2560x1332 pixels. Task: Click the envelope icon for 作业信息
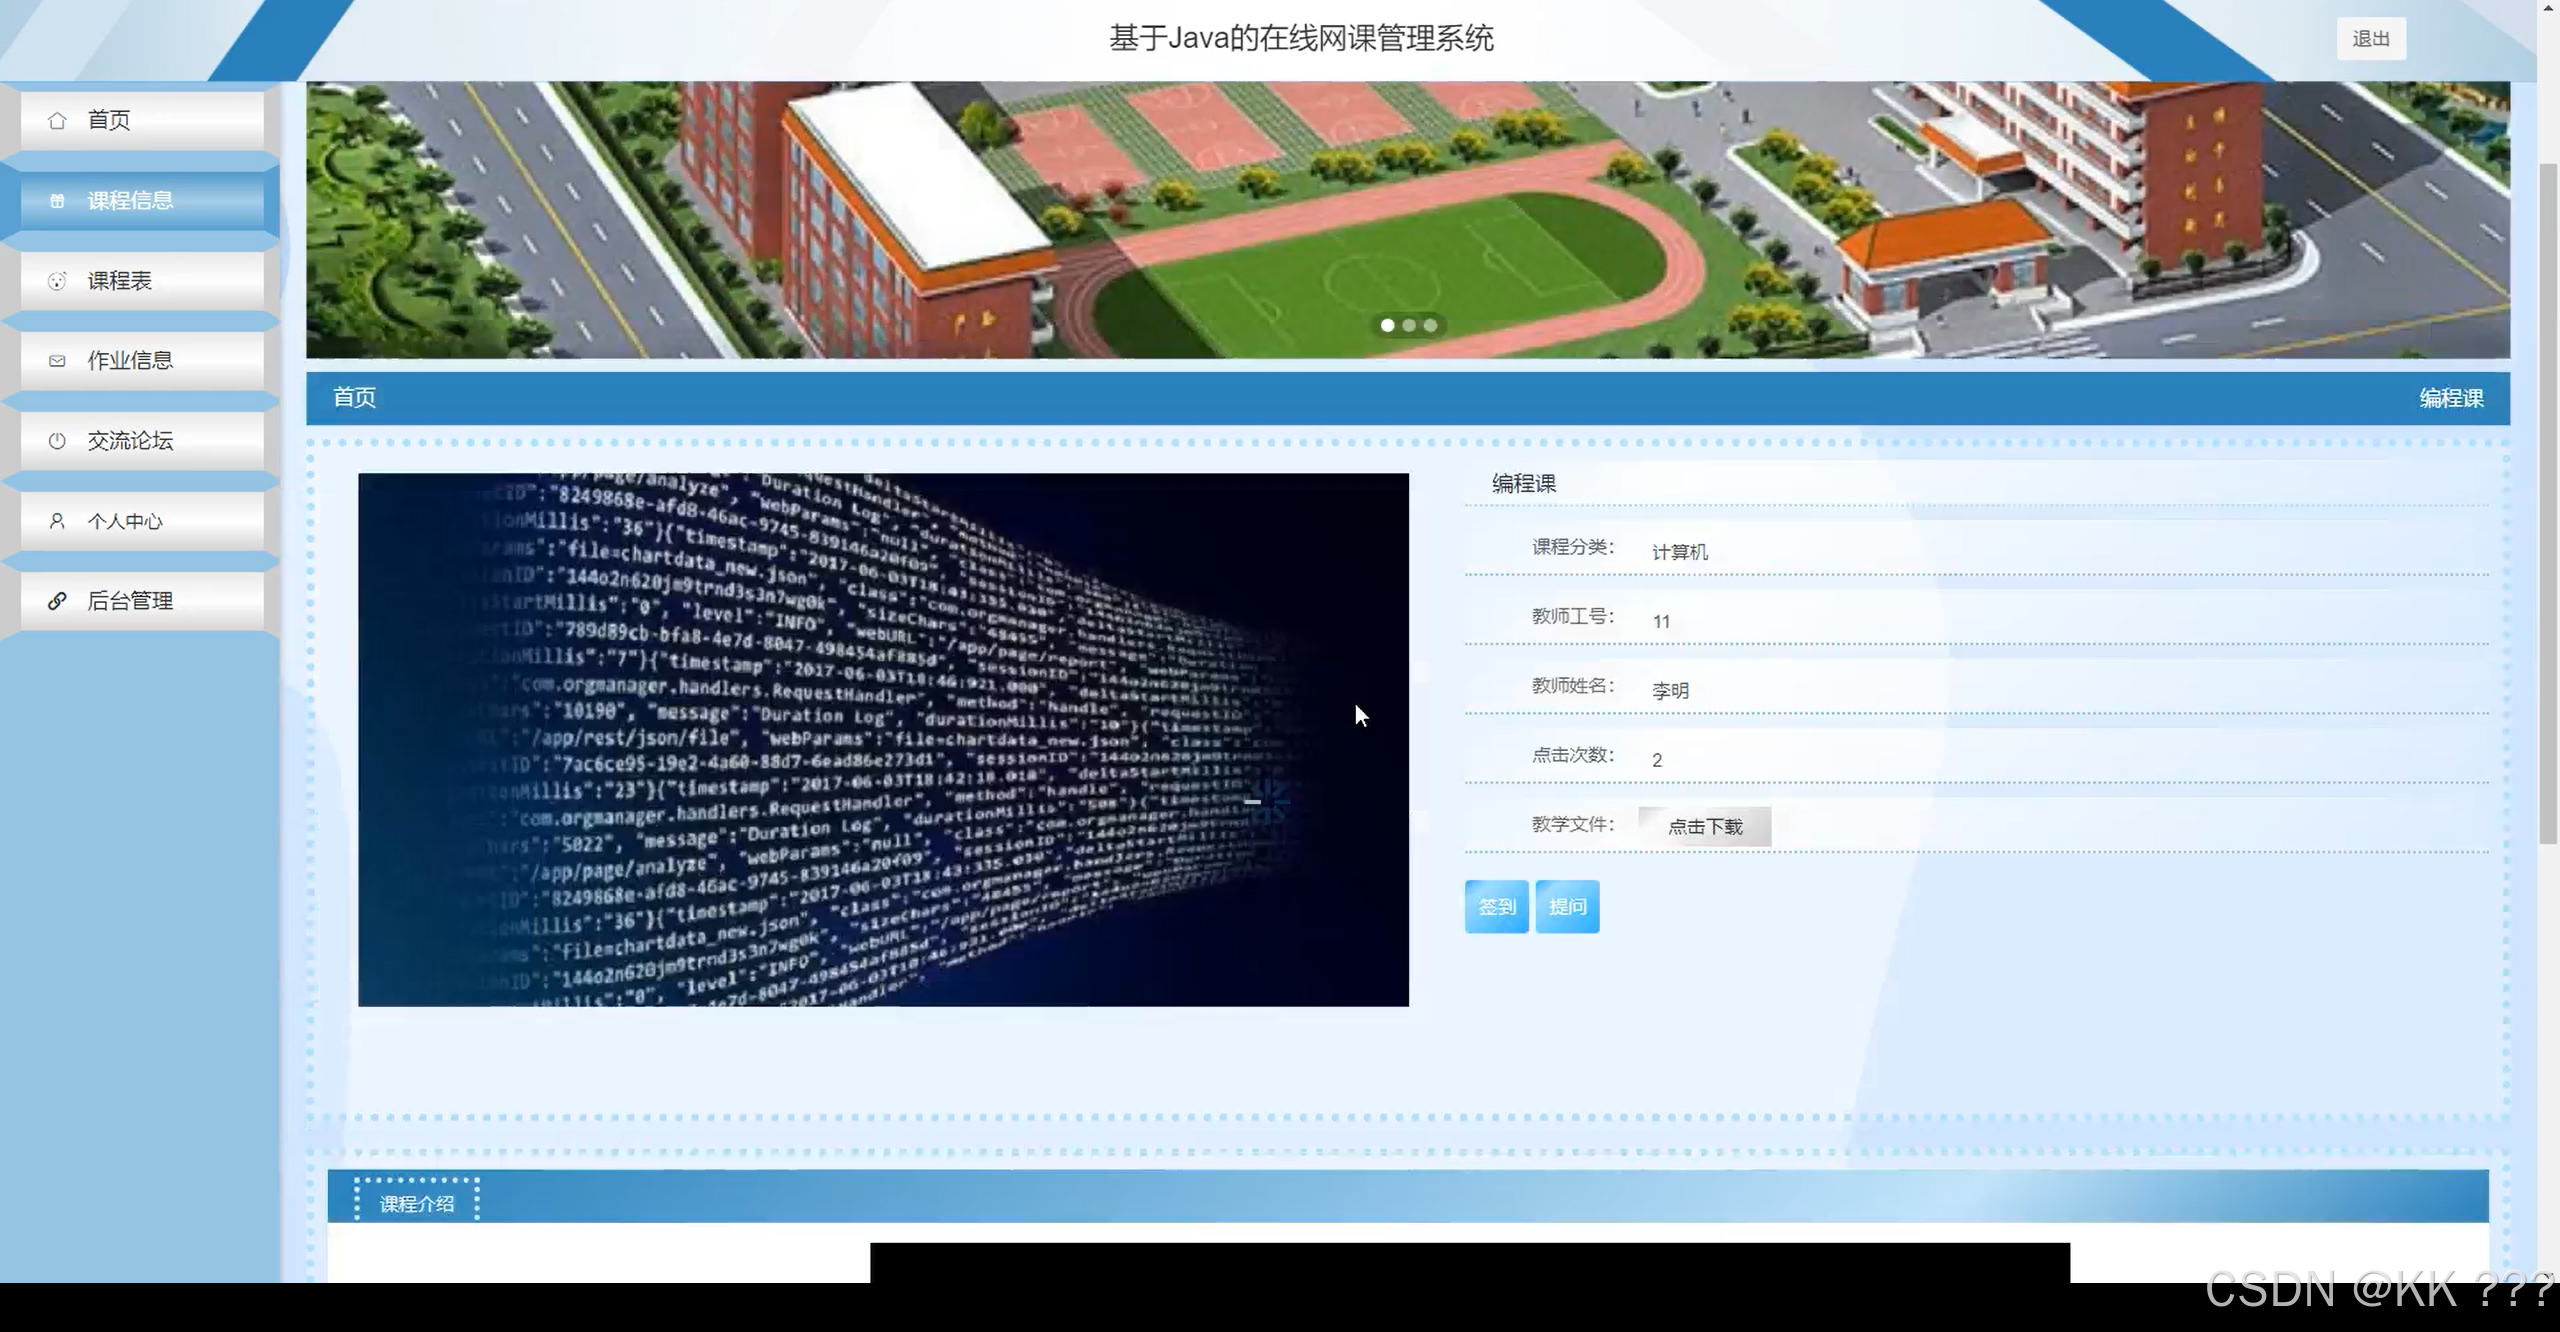click(x=57, y=361)
